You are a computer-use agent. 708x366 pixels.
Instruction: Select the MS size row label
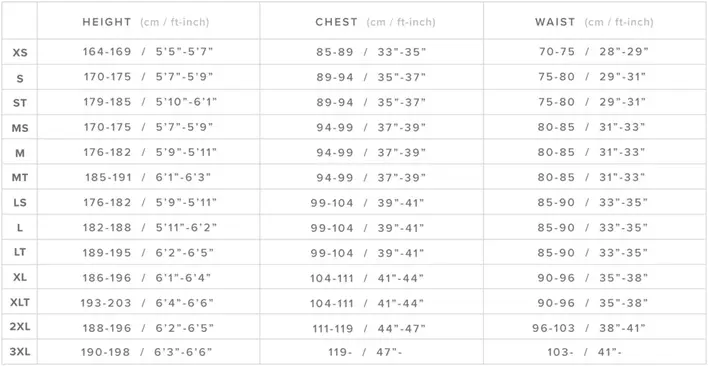pyautogui.click(x=20, y=129)
